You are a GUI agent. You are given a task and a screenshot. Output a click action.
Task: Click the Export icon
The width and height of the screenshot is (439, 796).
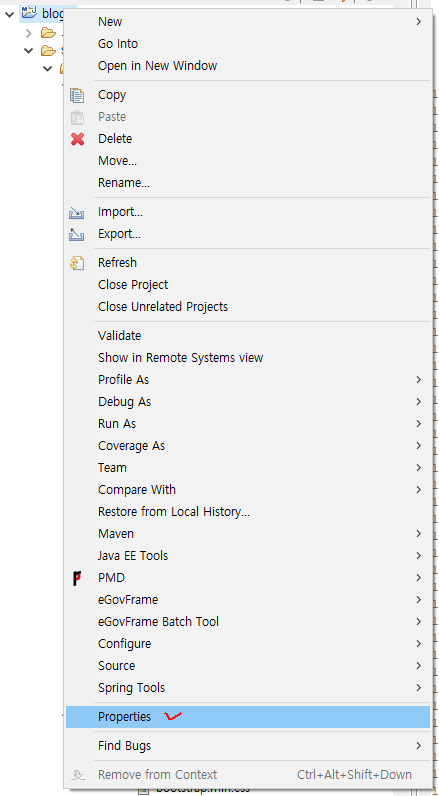[x=77, y=234]
